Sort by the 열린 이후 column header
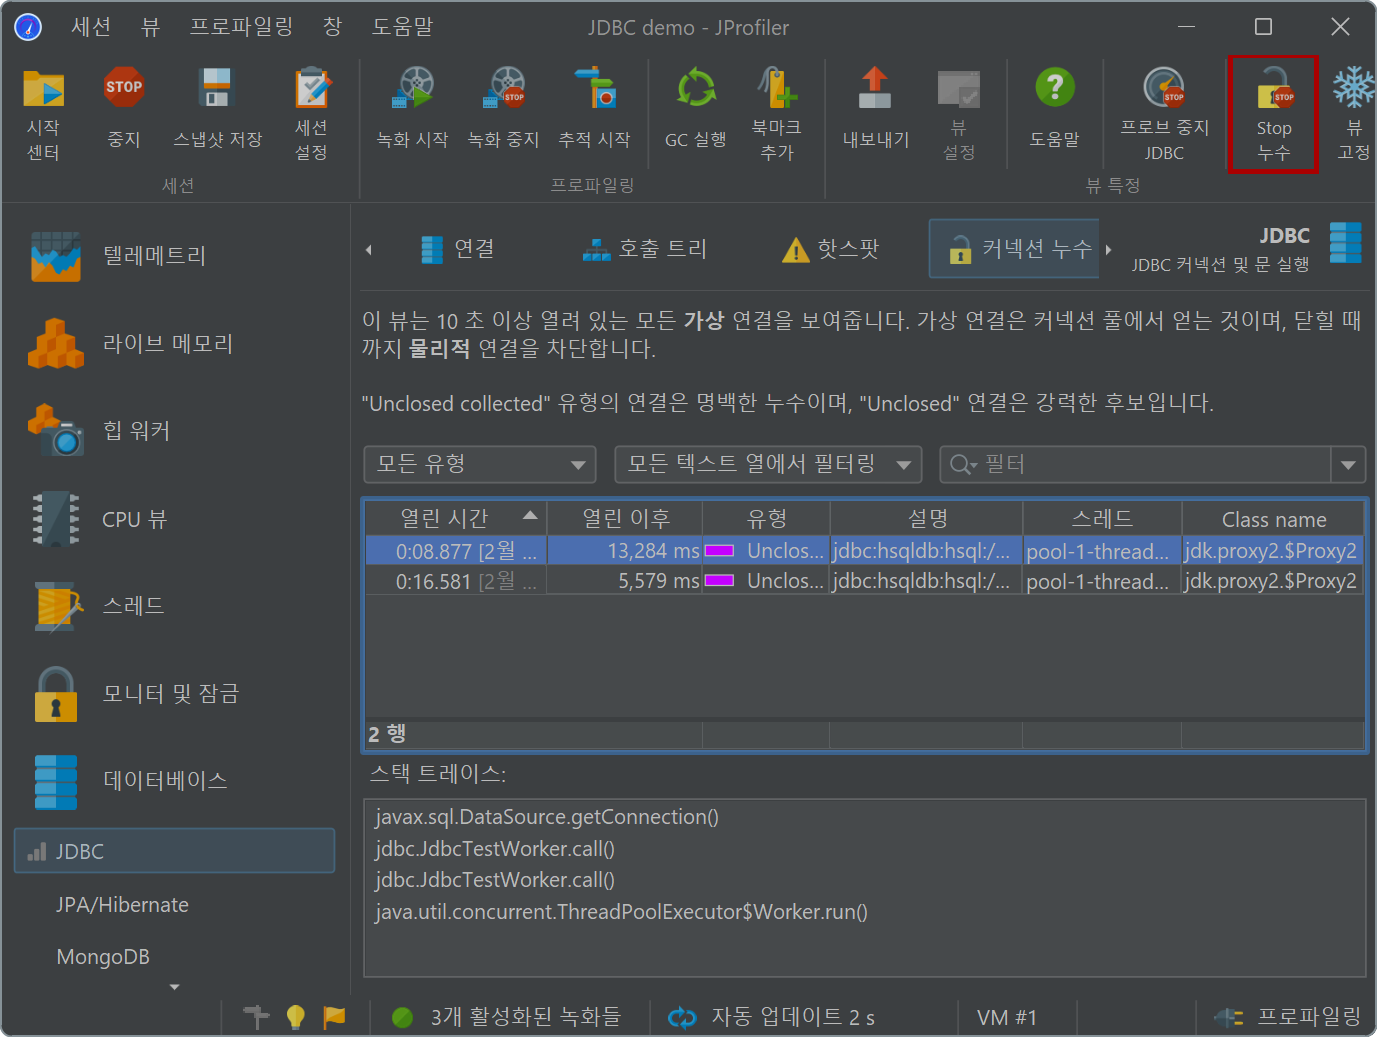Screen dimensions: 1377x1037 point(625,519)
